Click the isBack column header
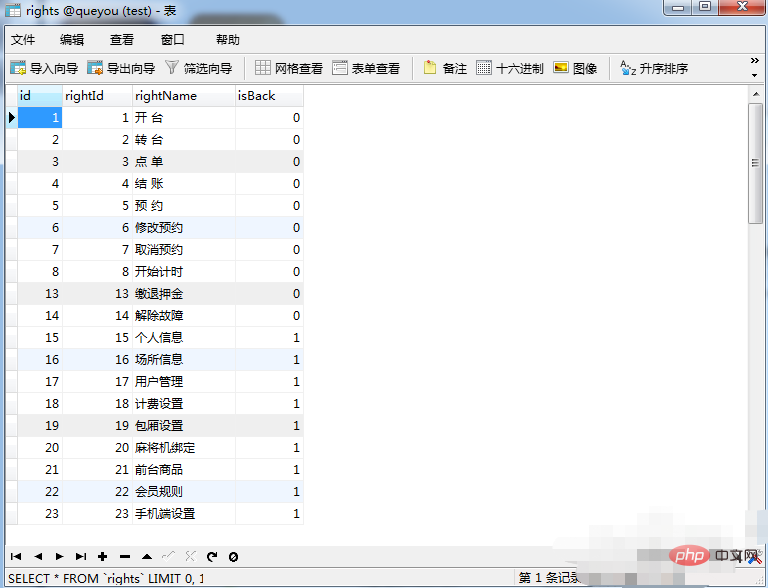The height and width of the screenshot is (588, 768). click(269, 96)
